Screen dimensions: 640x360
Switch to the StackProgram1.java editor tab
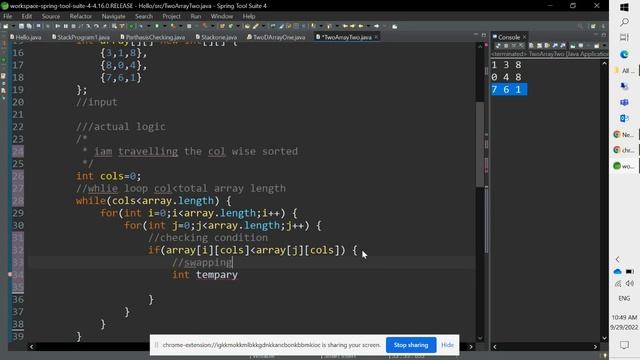pyautogui.click(x=81, y=37)
